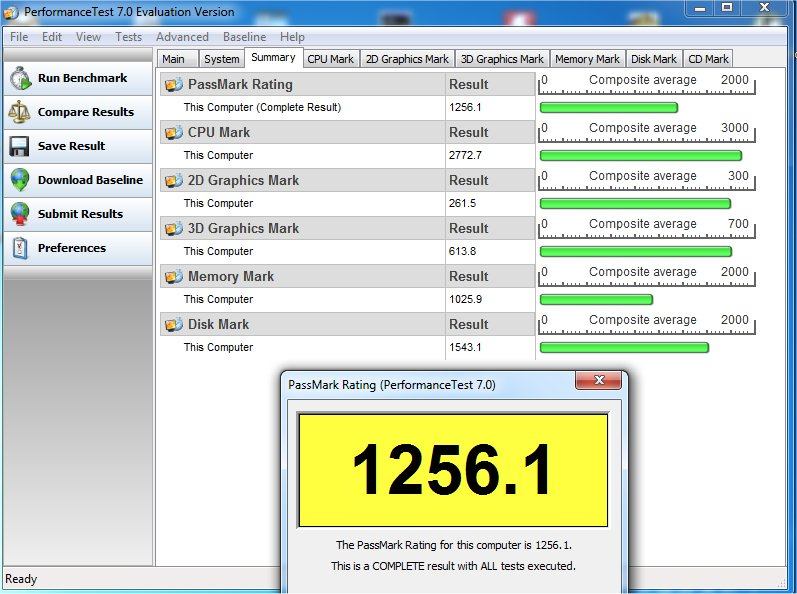The width and height of the screenshot is (797, 594).
Task: Click the Download Baseline button label
Action: pyautogui.click(x=90, y=180)
